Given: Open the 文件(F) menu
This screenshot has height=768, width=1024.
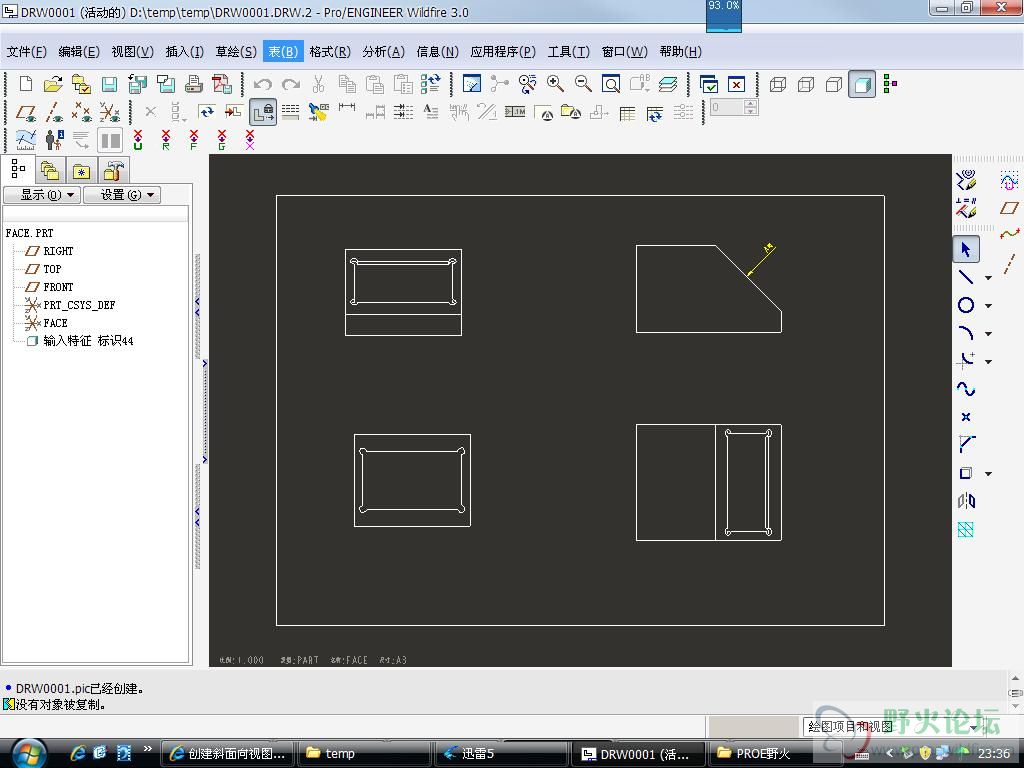Looking at the screenshot, I should tap(27, 52).
